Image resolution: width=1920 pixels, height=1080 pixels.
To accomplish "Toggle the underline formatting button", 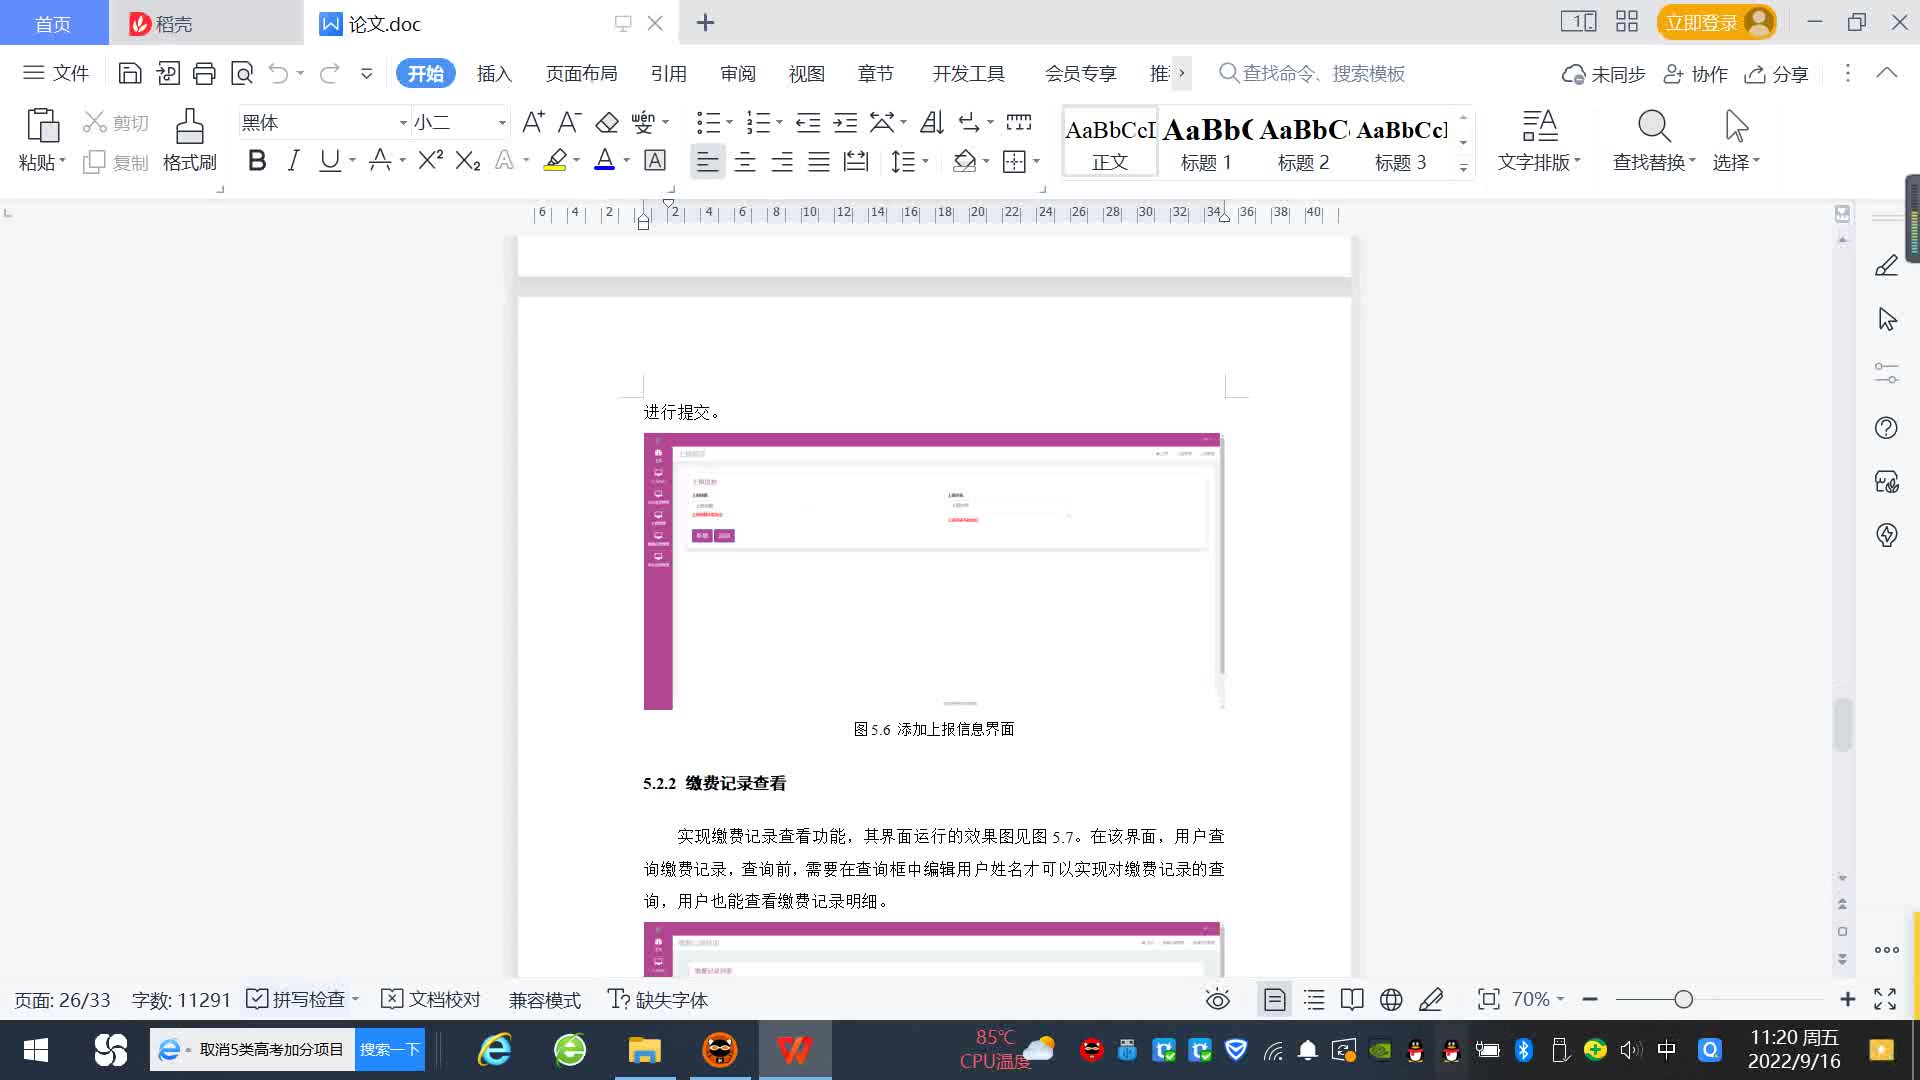I will [329, 161].
